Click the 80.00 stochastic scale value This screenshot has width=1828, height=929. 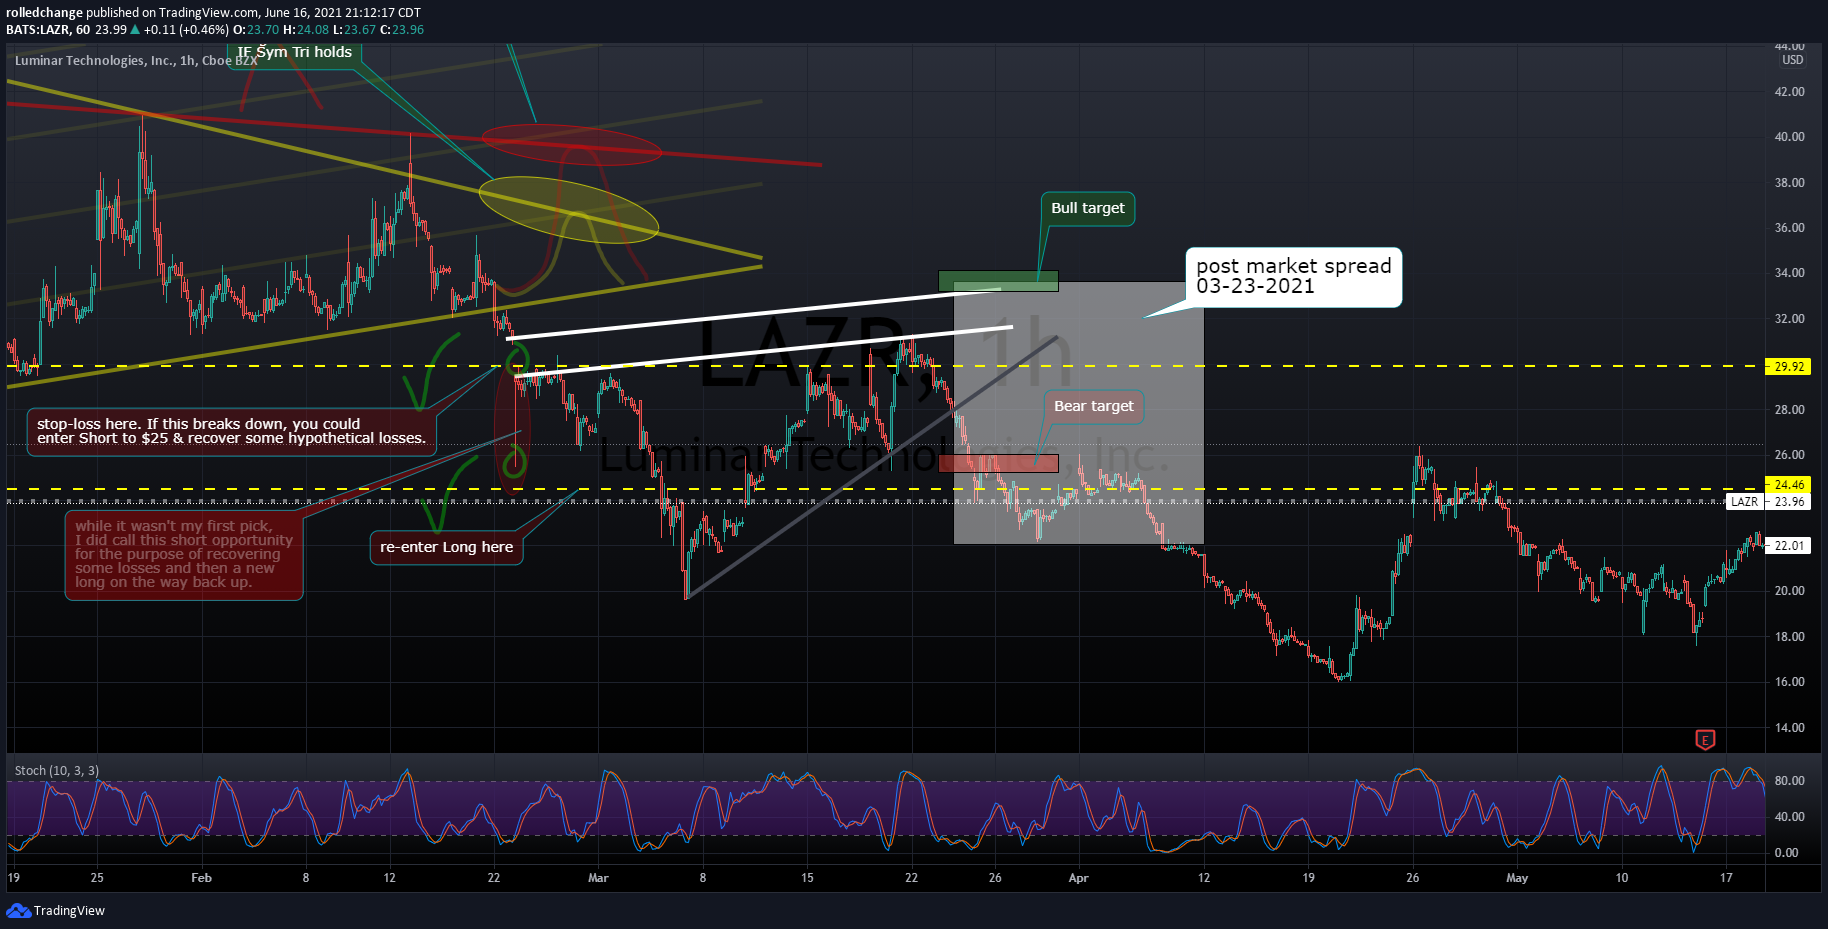pyautogui.click(x=1789, y=781)
